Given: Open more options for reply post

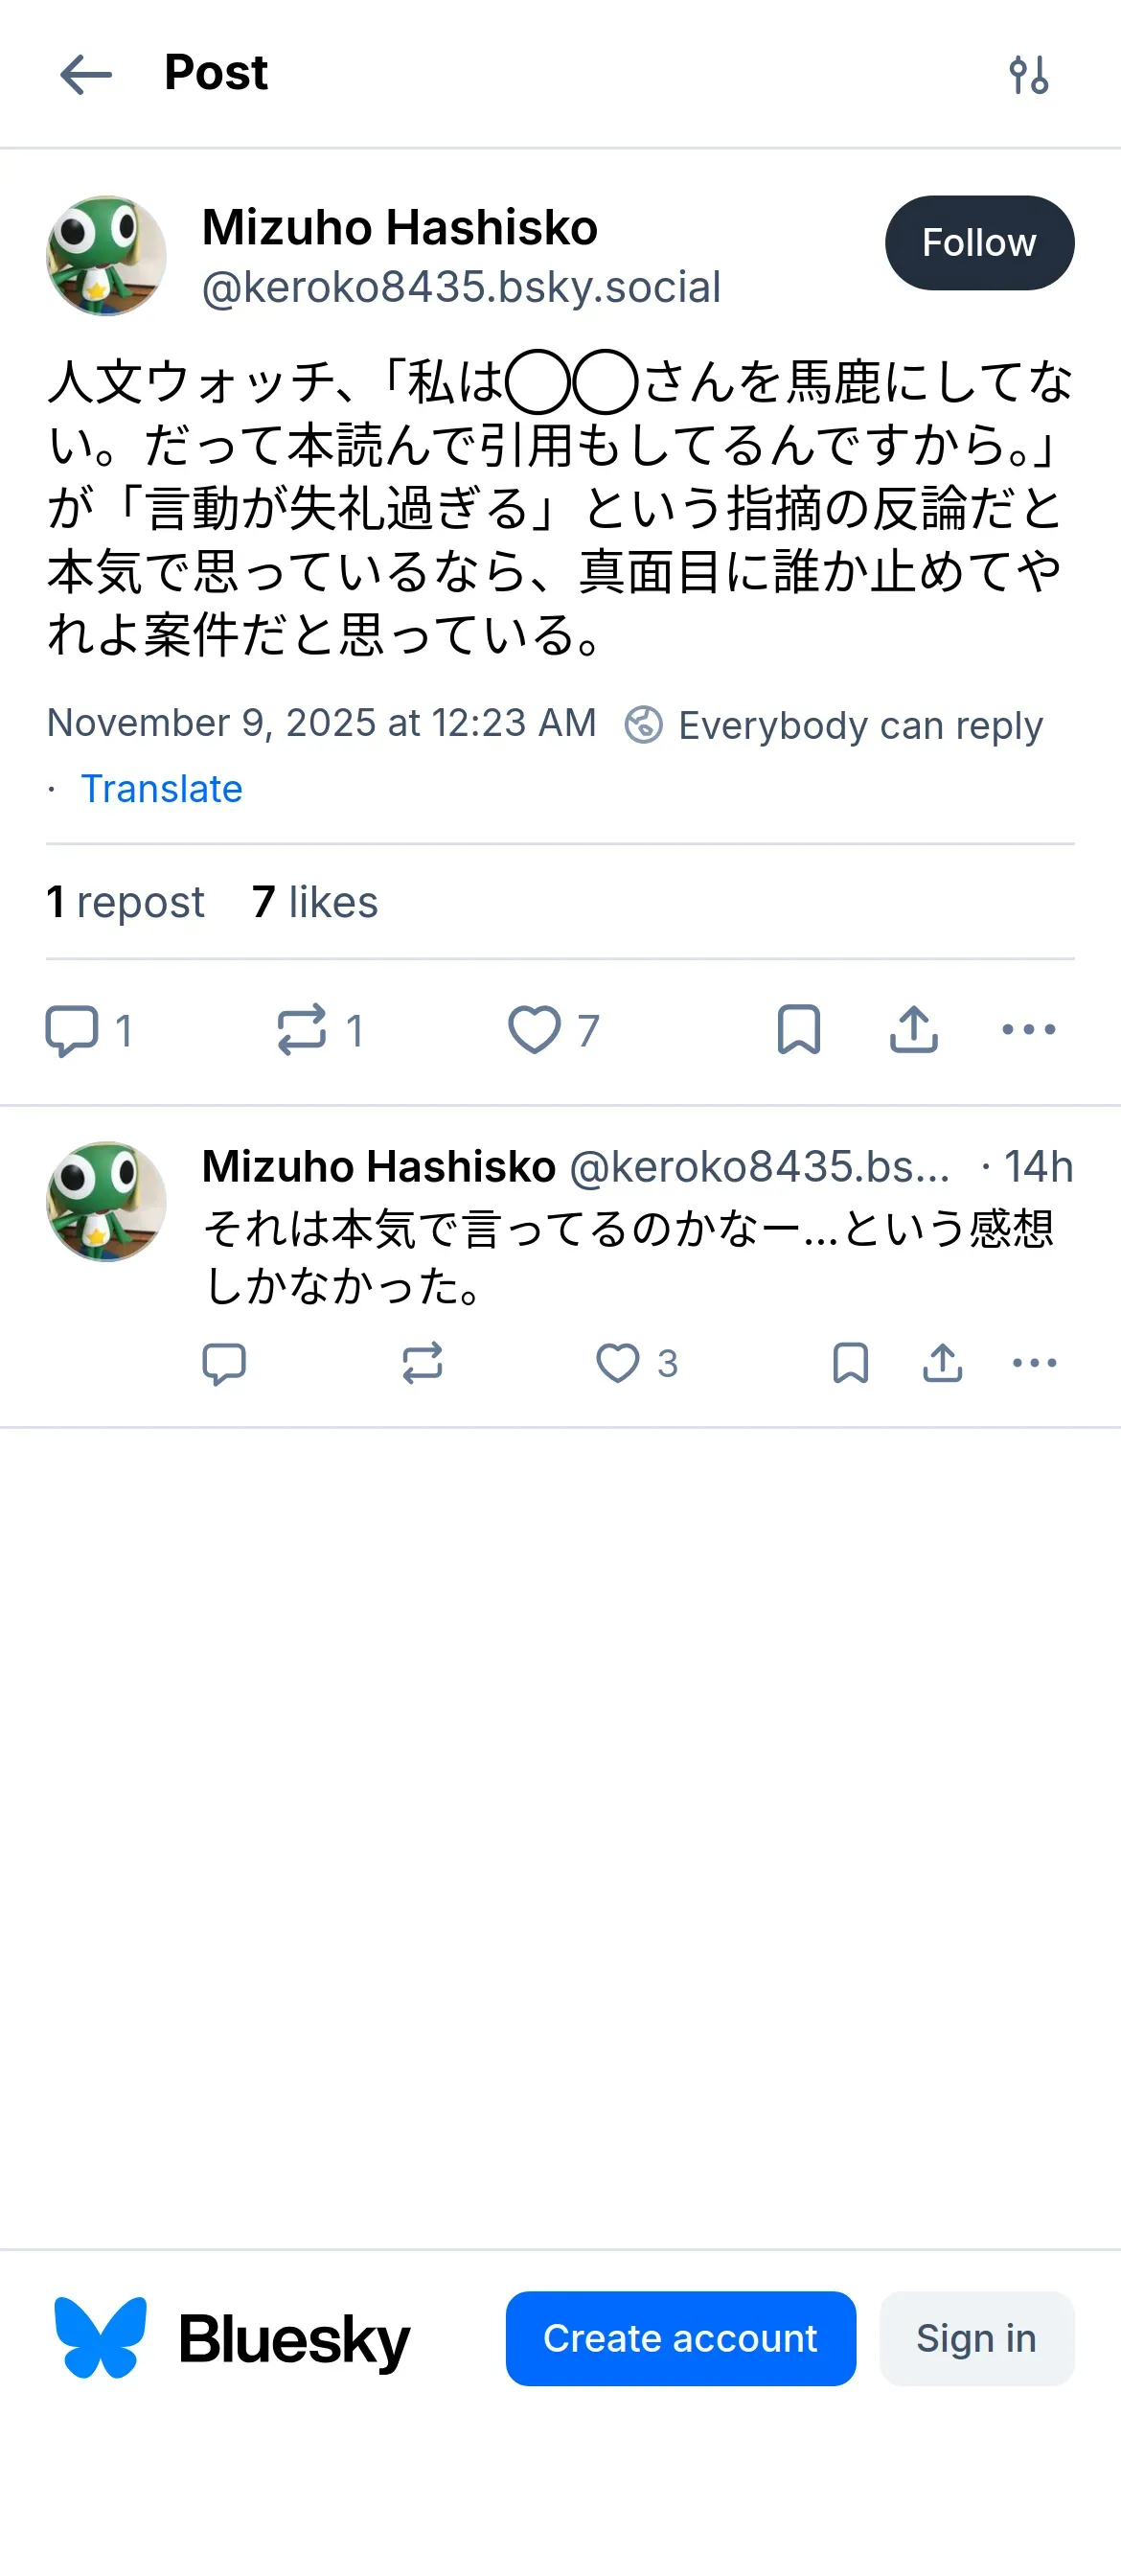Looking at the screenshot, I should (1034, 1363).
